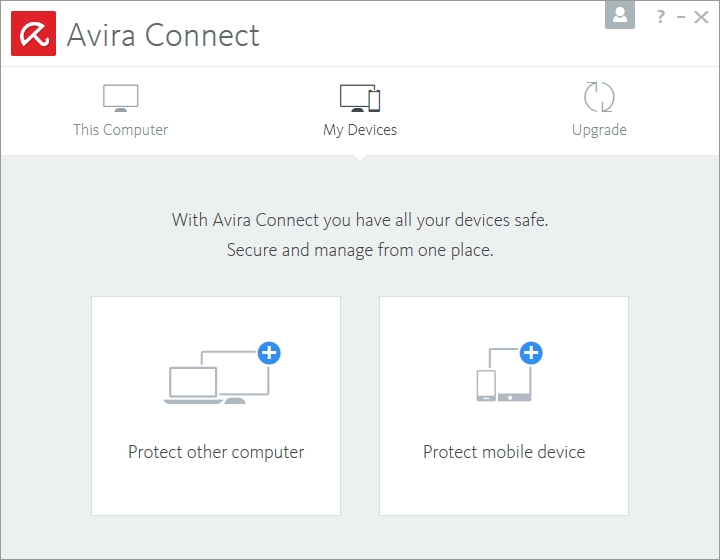This screenshot has height=560, width=720.
Task: Choose Protect other computer
Action: (x=216, y=452)
